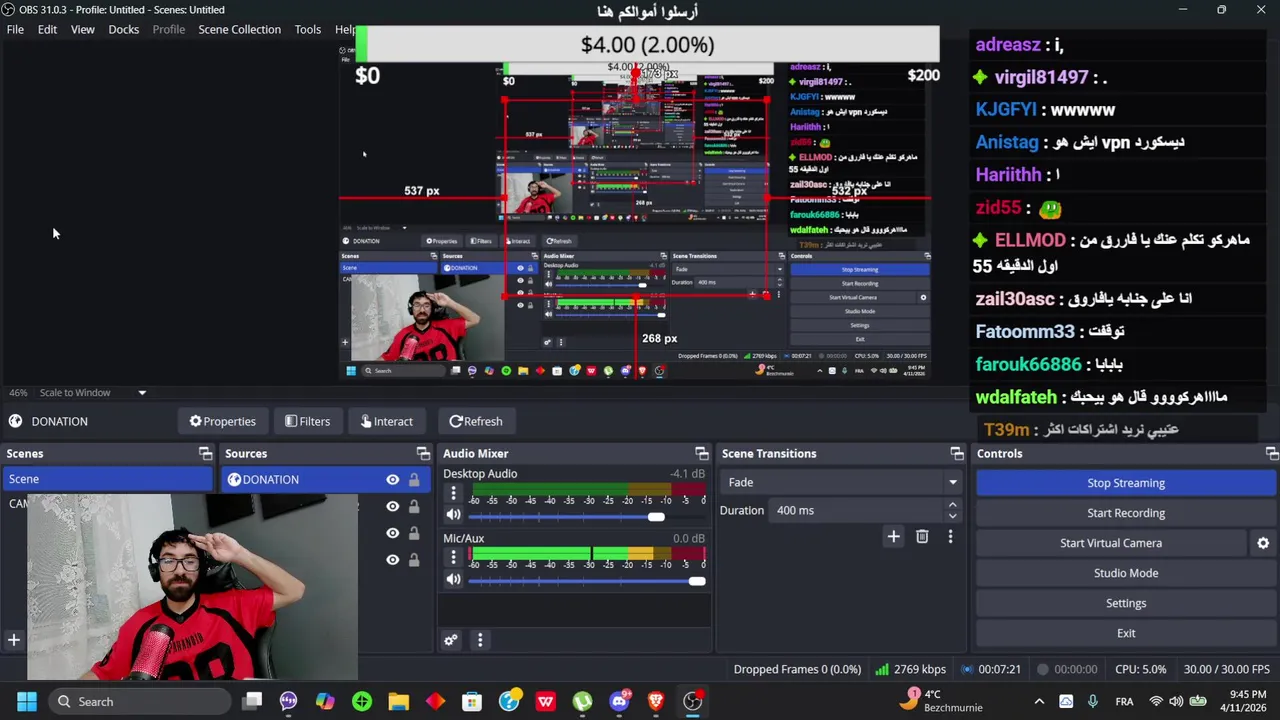Toggle eye icon on third source row
Viewport: 1280px width, 720px height.
point(393,534)
